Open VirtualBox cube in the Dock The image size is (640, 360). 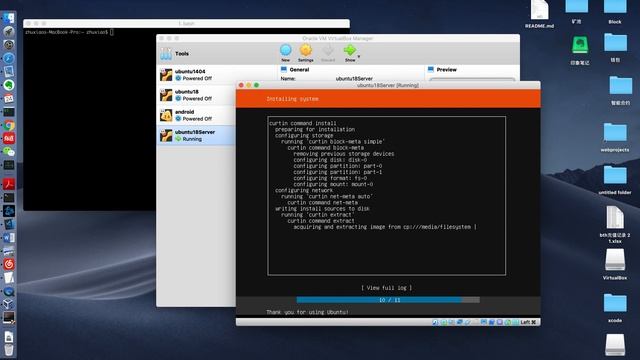pyautogui.click(x=9, y=304)
